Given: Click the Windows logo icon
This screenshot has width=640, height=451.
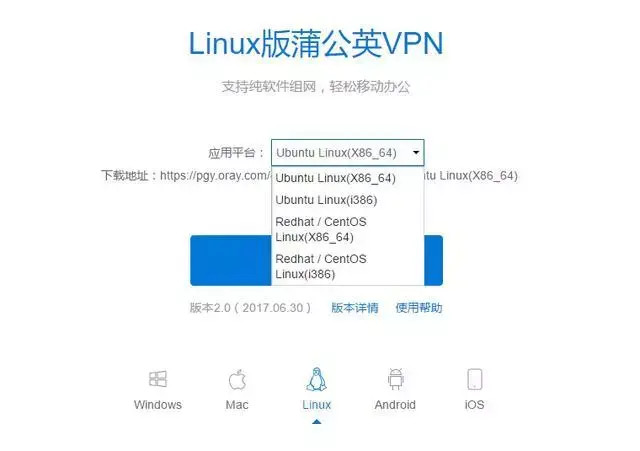Looking at the screenshot, I should tap(158, 379).
